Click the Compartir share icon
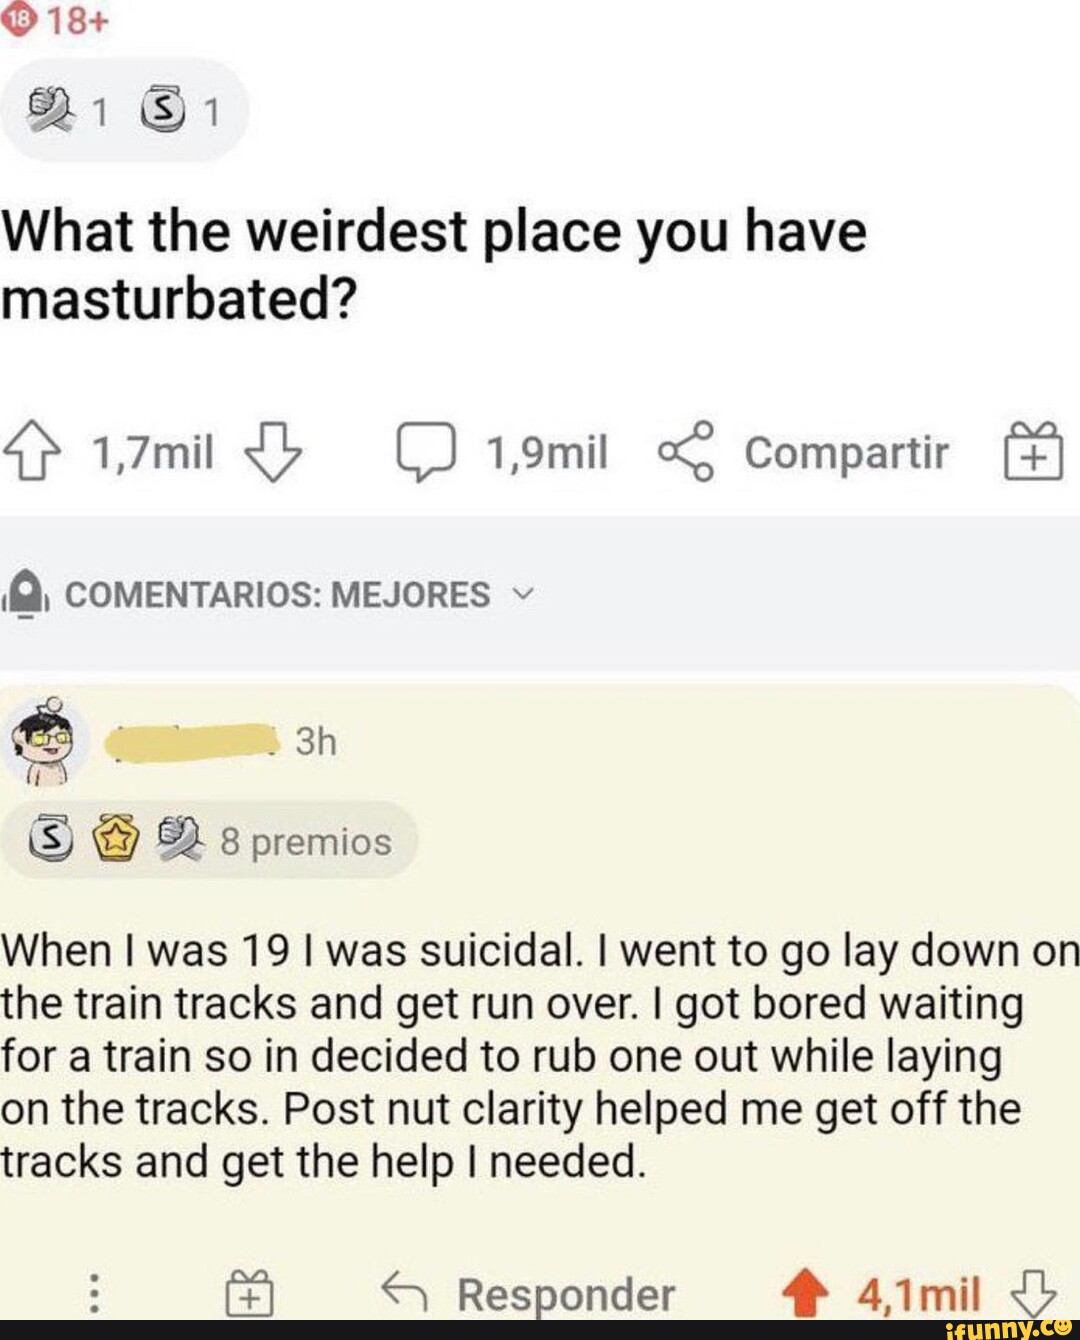Image resolution: width=1080 pixels, height=1340 pixels. coord(687,453)
